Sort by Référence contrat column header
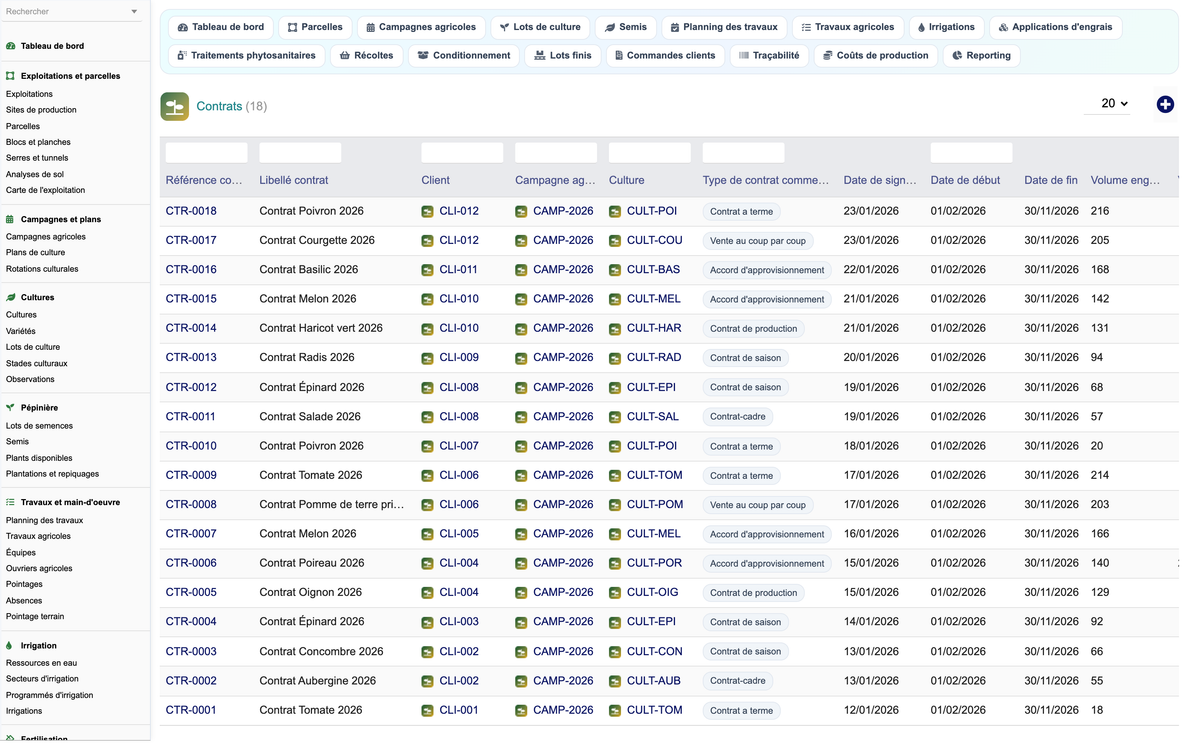This screenshot has width=1200, height=743. tap(204, 181)
